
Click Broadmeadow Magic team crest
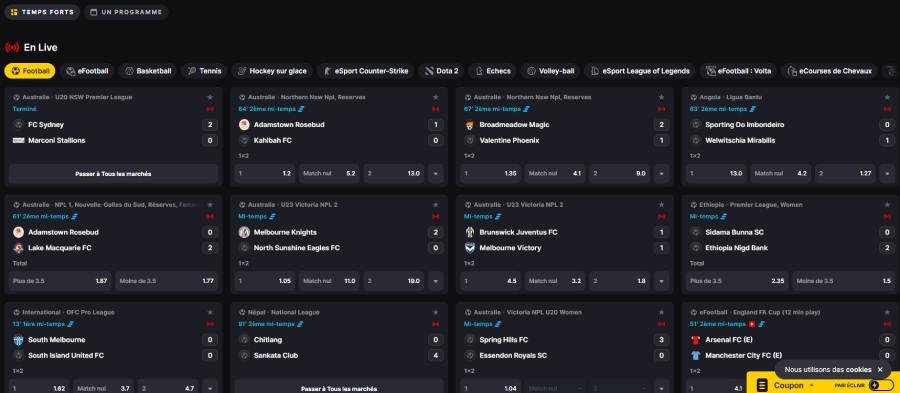[x=470, y=124]
